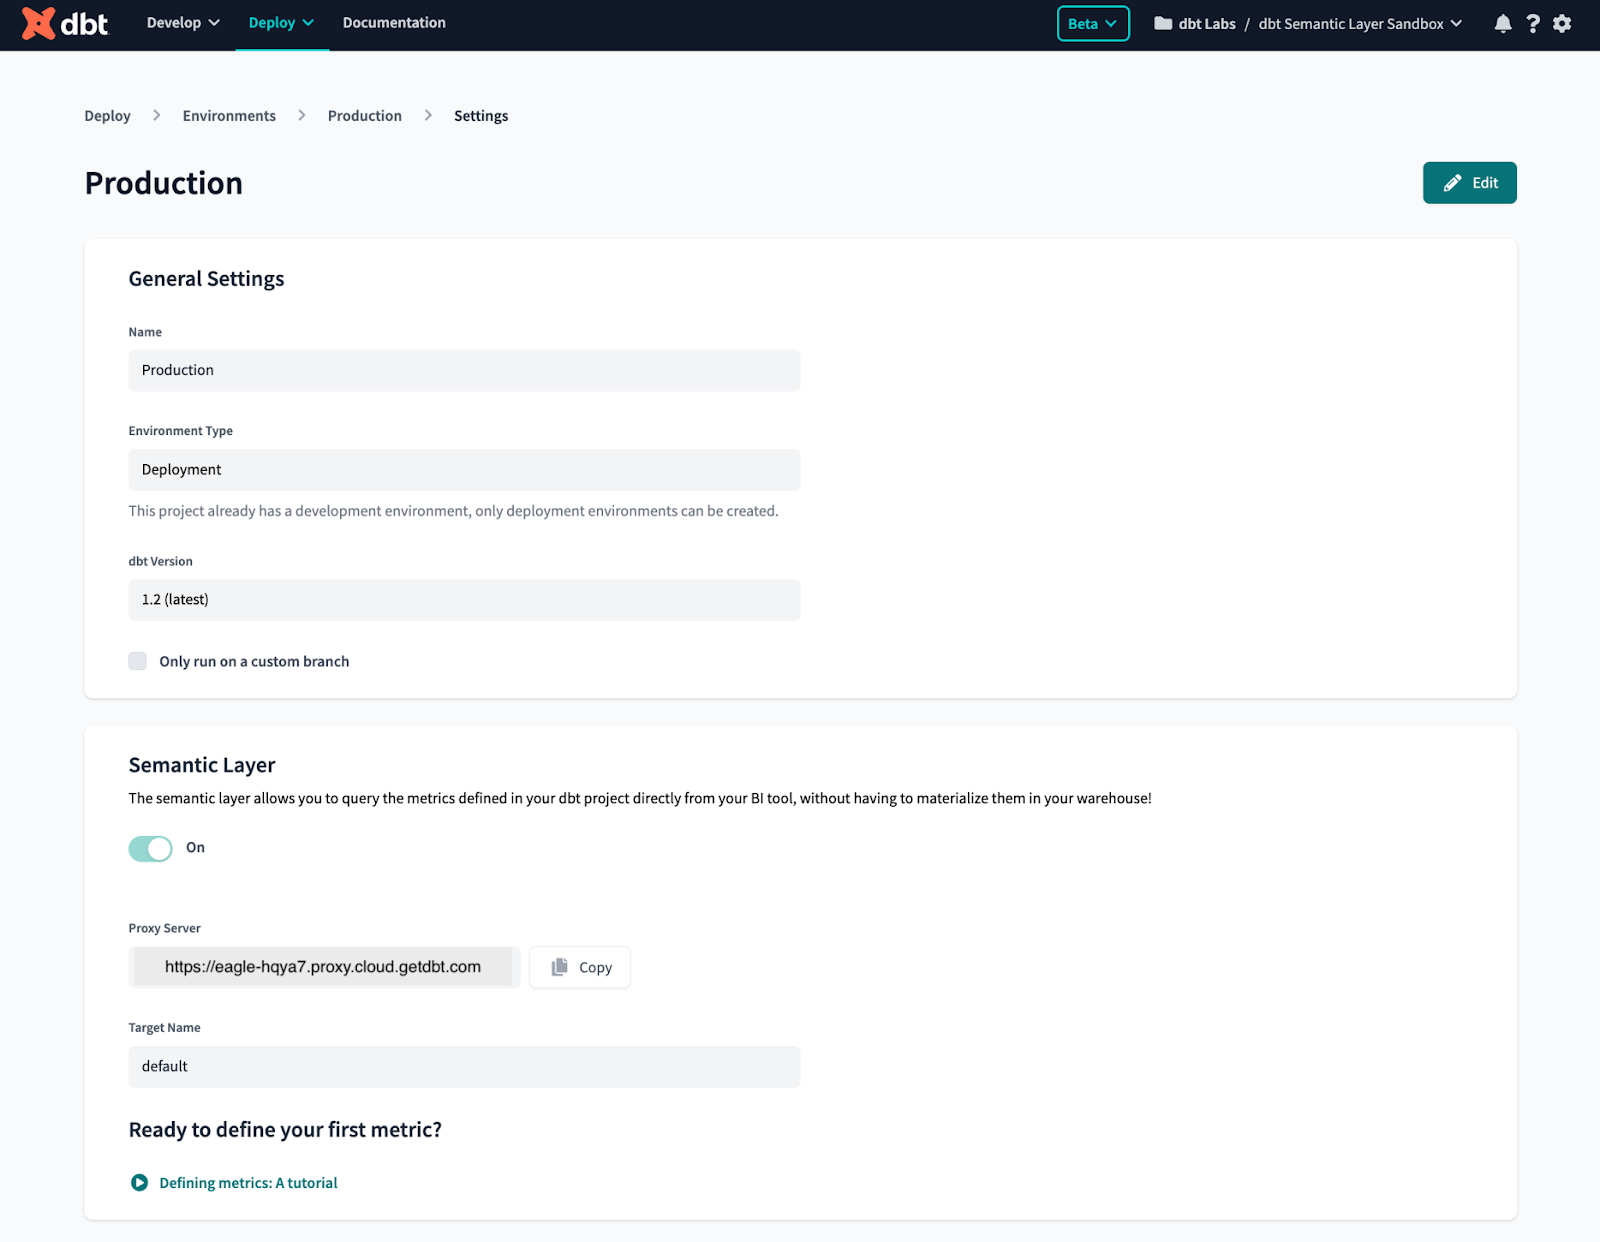Click the folder icon beside dbt Labs
1600x1242 pixels.
[x=1163, y=24]
